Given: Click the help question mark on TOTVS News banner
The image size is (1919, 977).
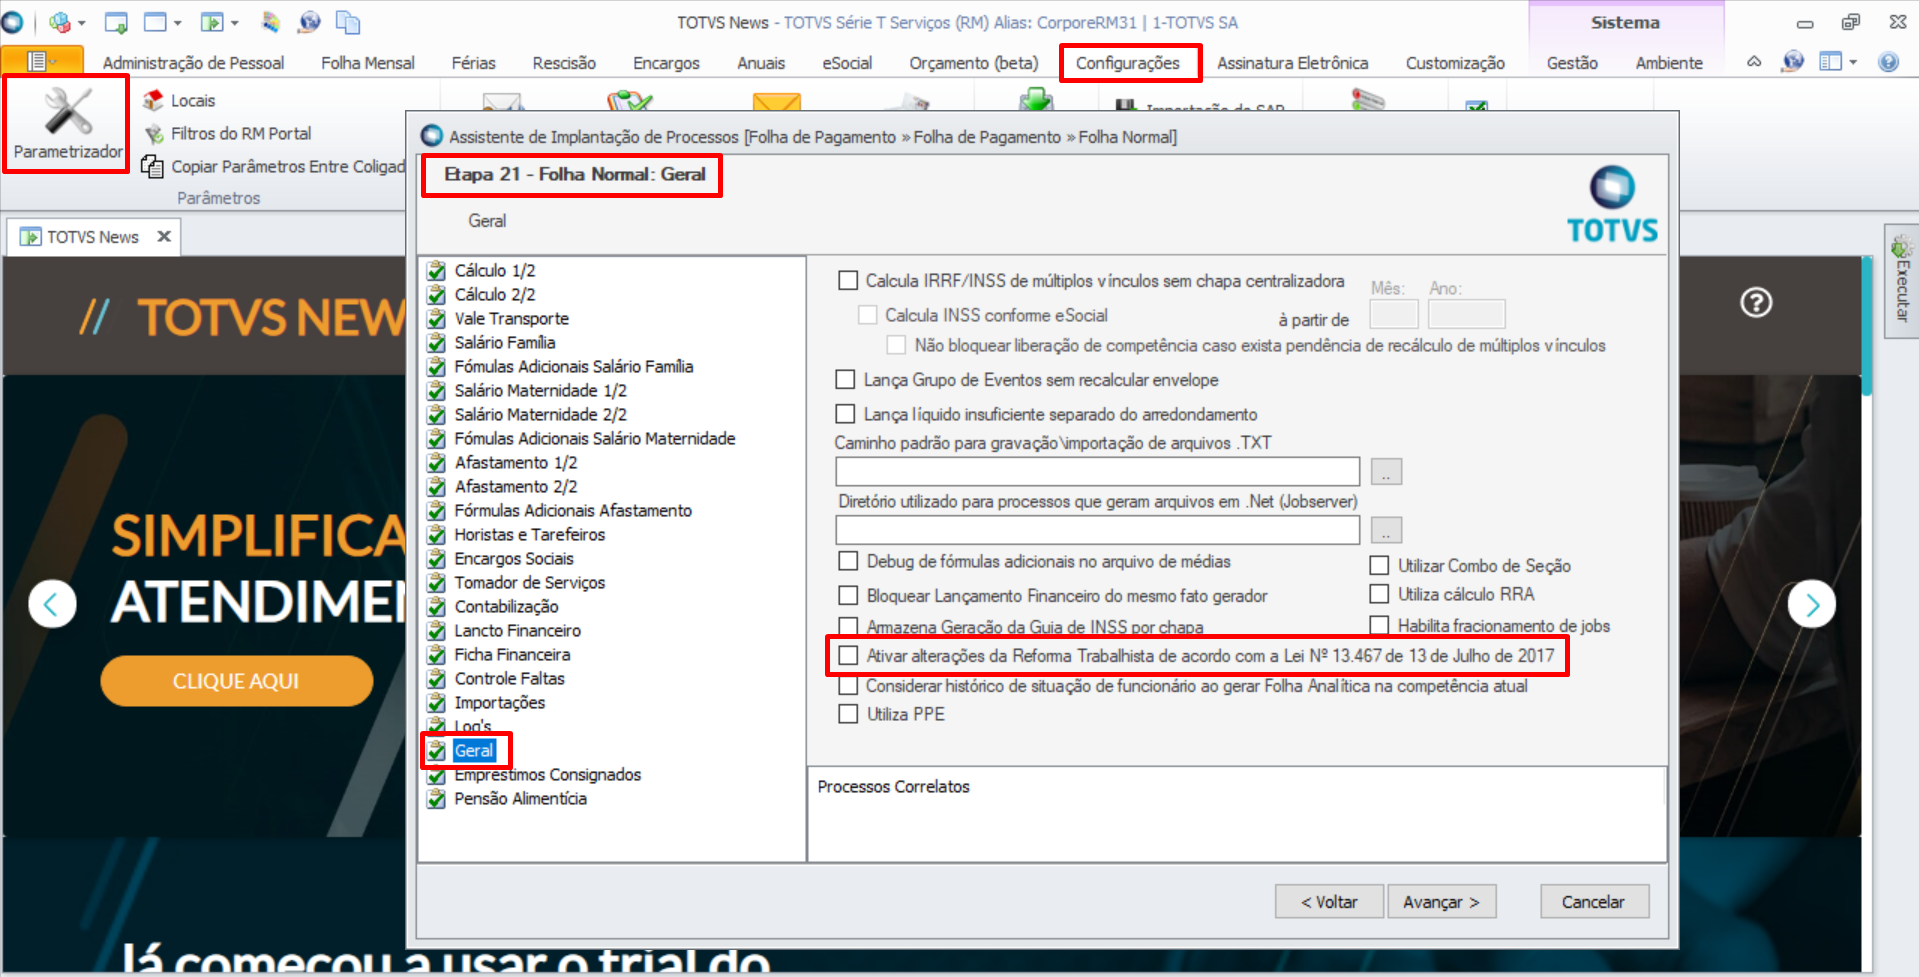Looking at the screenshot, I should 1756,302.
